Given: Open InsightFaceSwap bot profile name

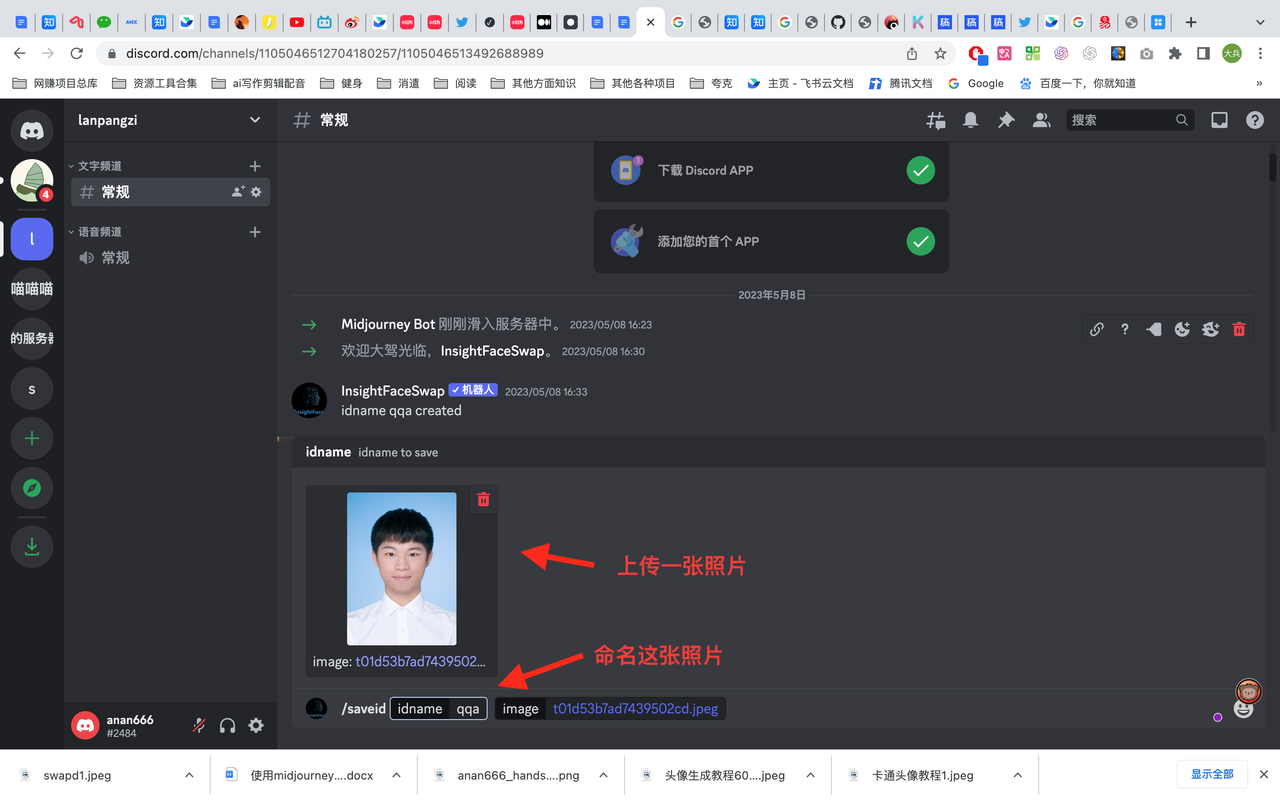Looking at the screenshot, I should (x=392, y=391).
